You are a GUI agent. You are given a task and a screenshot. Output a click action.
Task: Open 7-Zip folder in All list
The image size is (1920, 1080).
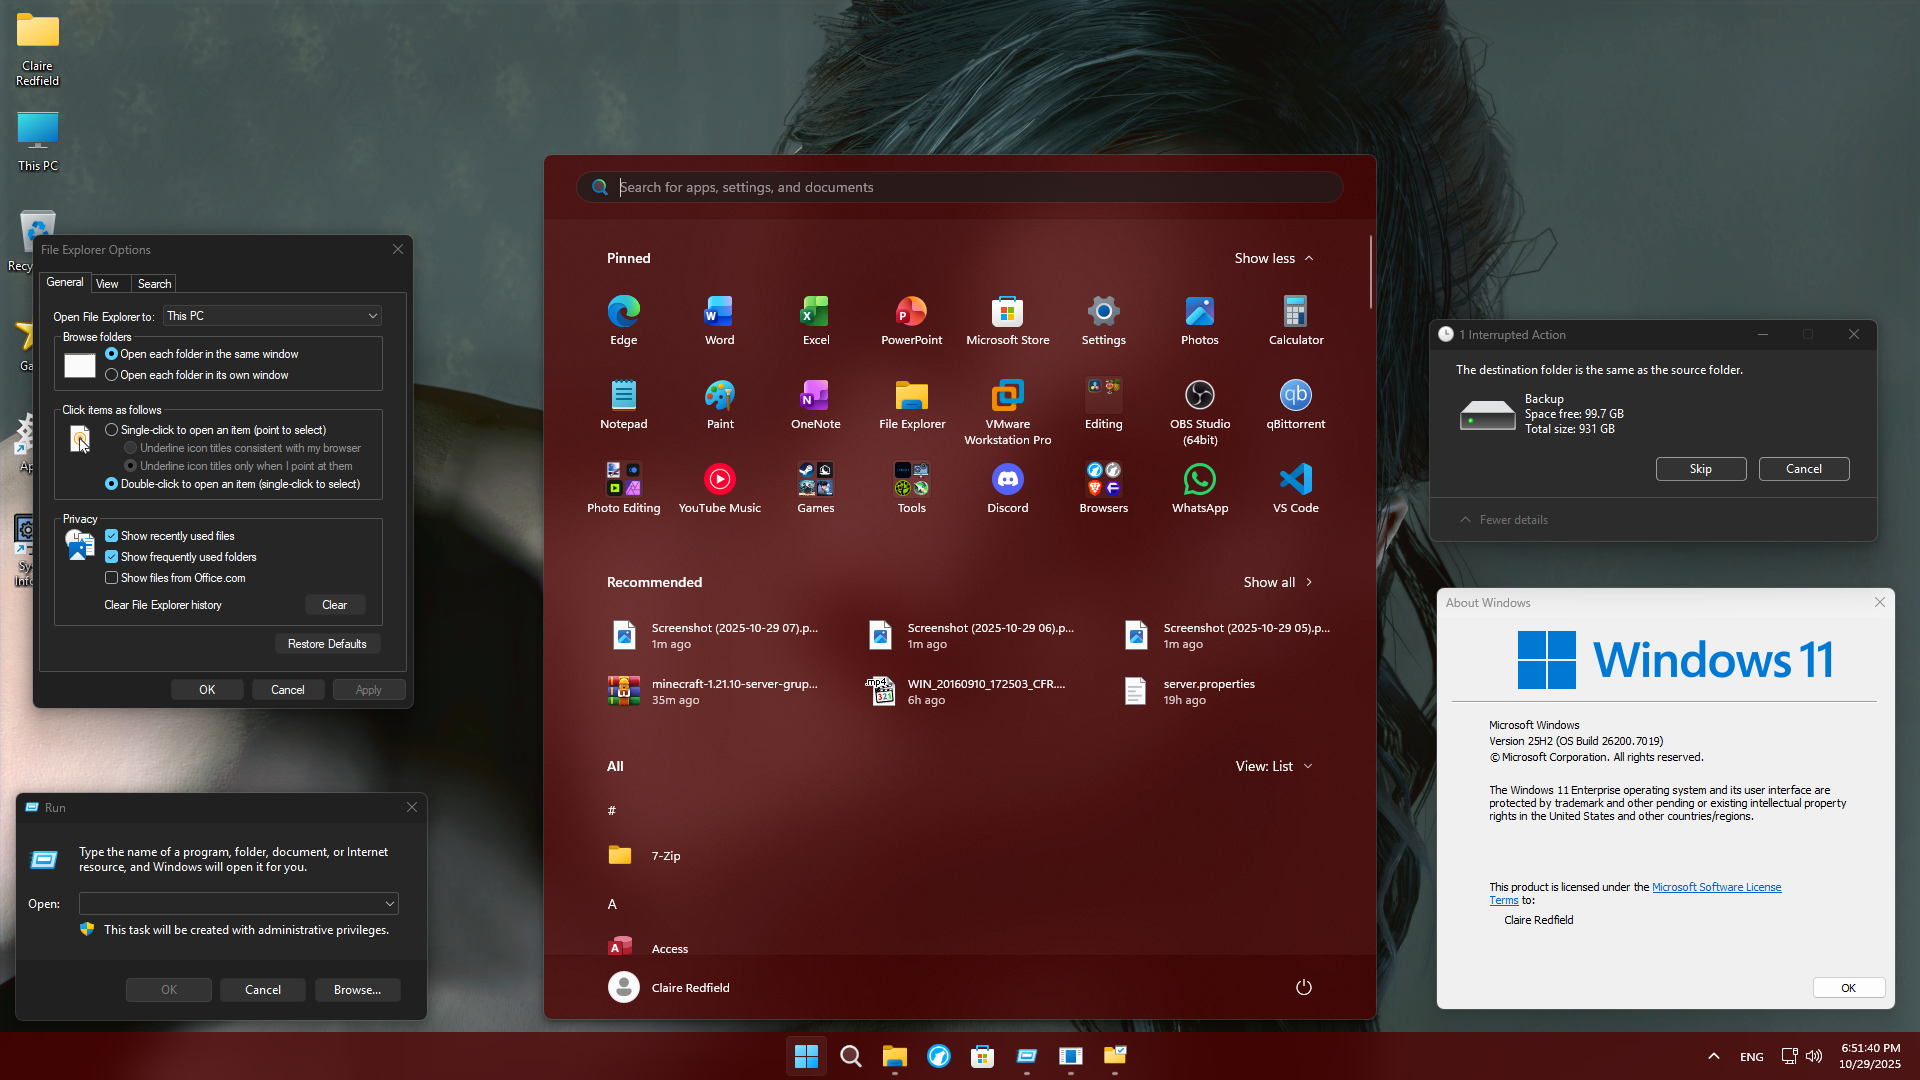pos(644,856)
